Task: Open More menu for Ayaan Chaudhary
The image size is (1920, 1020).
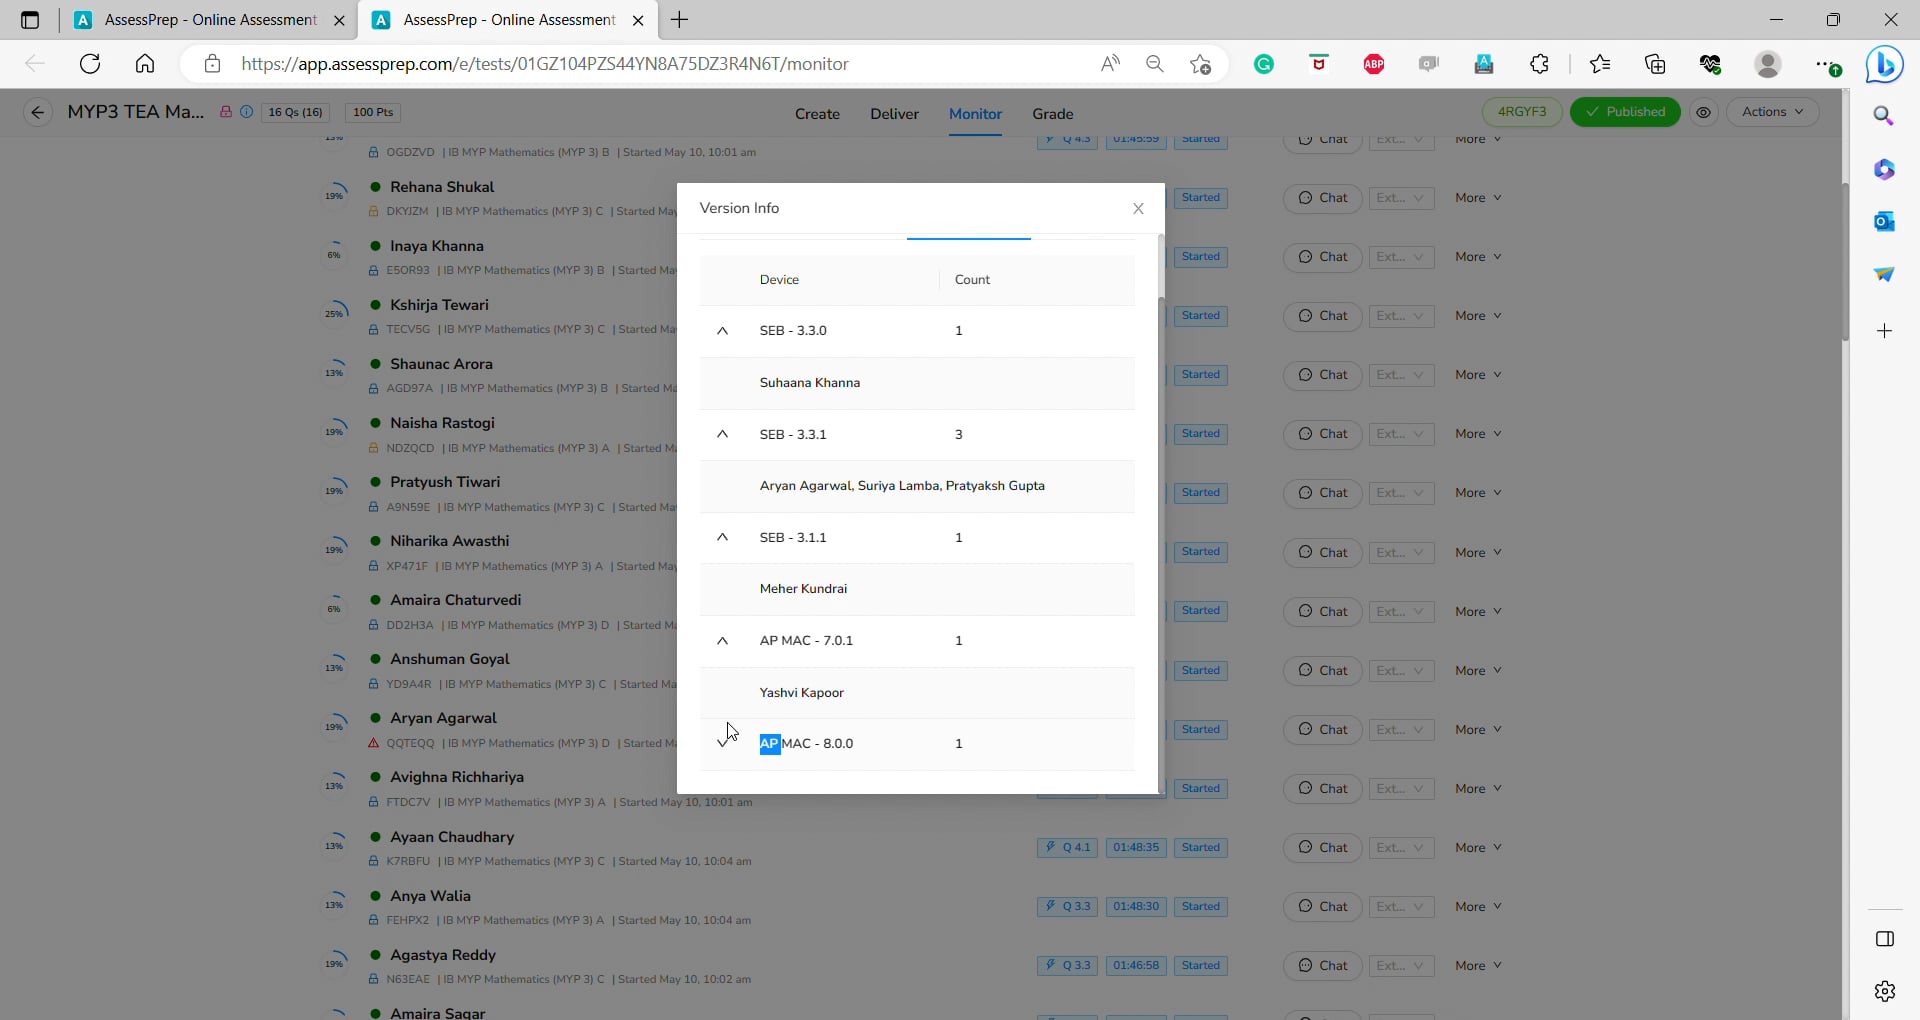Action: [x=1477, y=848]
